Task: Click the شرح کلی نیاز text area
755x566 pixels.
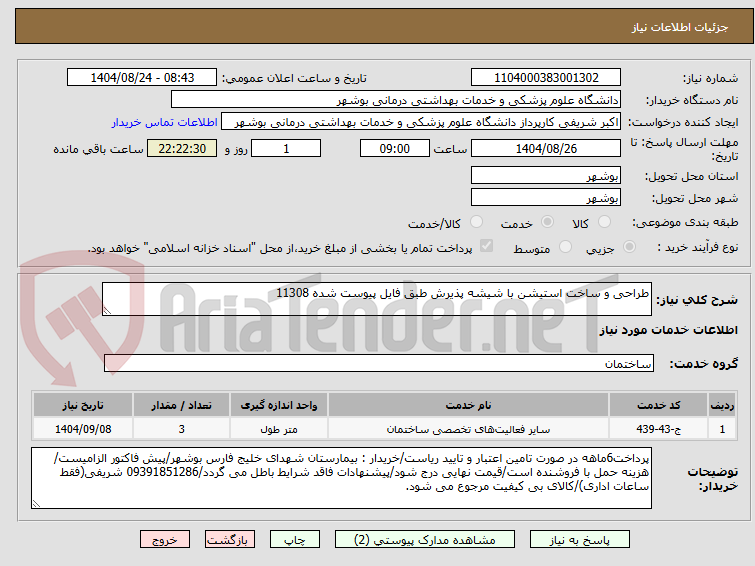Action: [377, 299]
